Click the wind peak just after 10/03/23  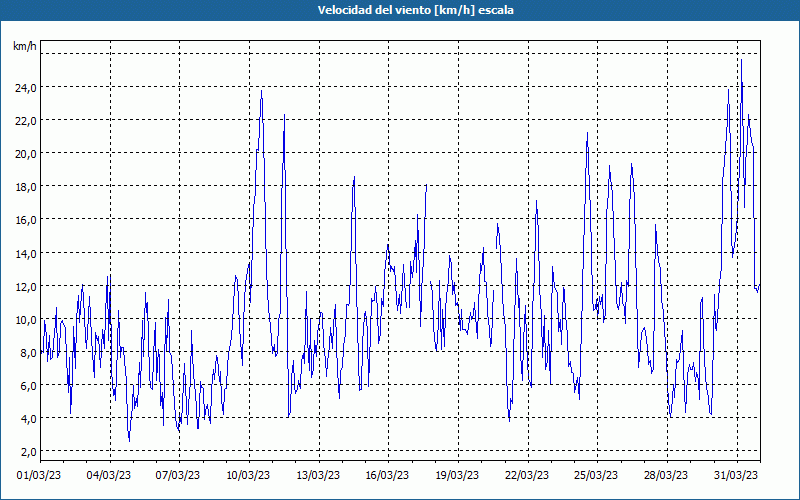coord(262,91)
